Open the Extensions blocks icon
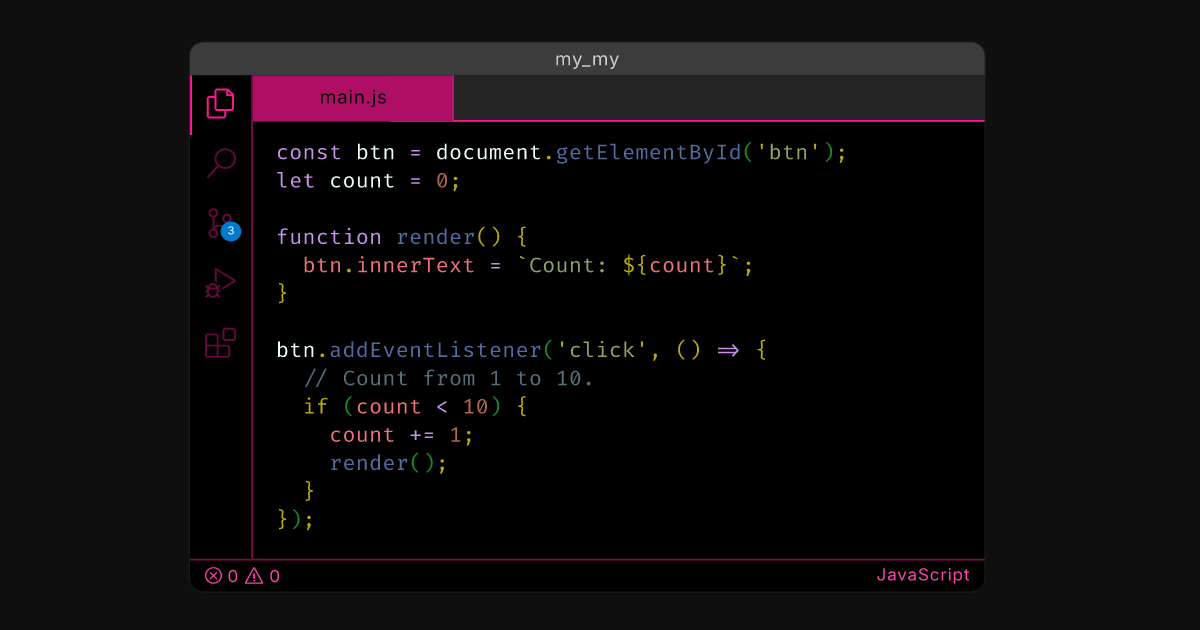 point(220,343)
